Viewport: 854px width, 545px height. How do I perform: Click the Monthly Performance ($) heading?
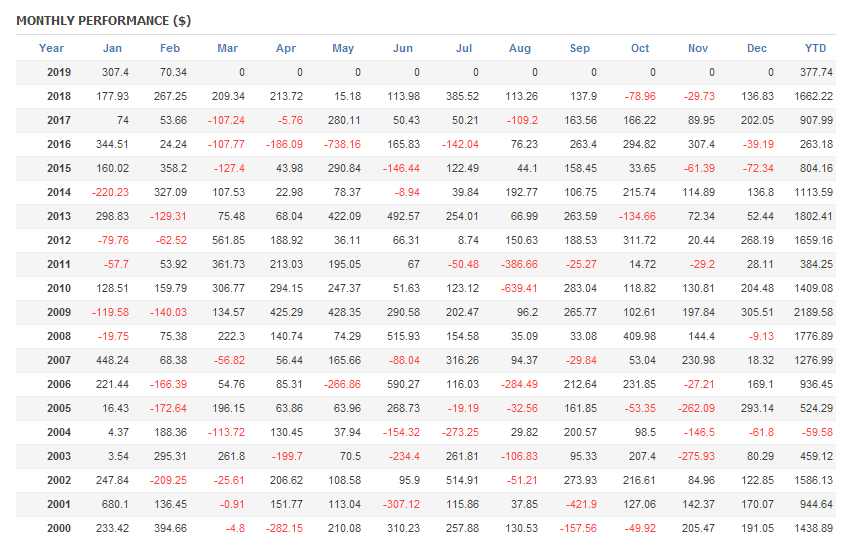104,20
